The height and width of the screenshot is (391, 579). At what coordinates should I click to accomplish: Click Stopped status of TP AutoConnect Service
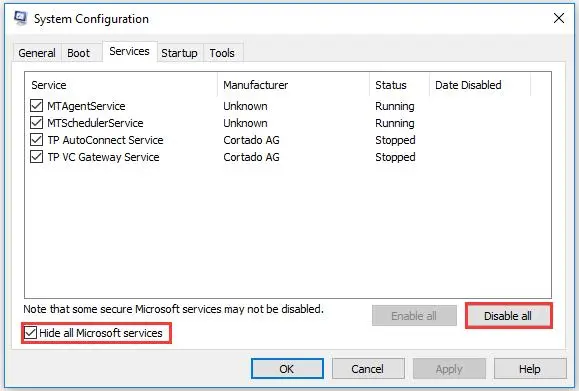pyautogui.click(x=395, y=140)
